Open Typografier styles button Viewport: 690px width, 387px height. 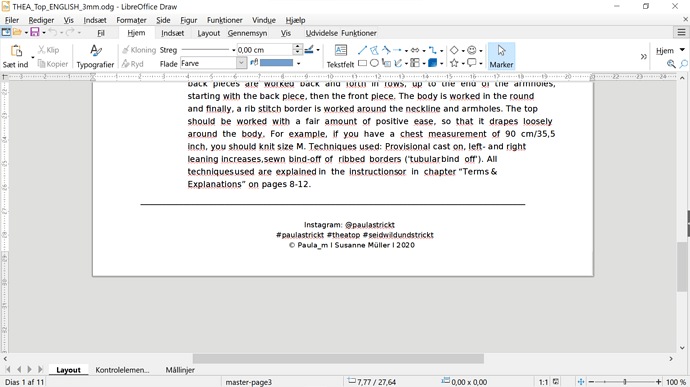click(95, 56)
